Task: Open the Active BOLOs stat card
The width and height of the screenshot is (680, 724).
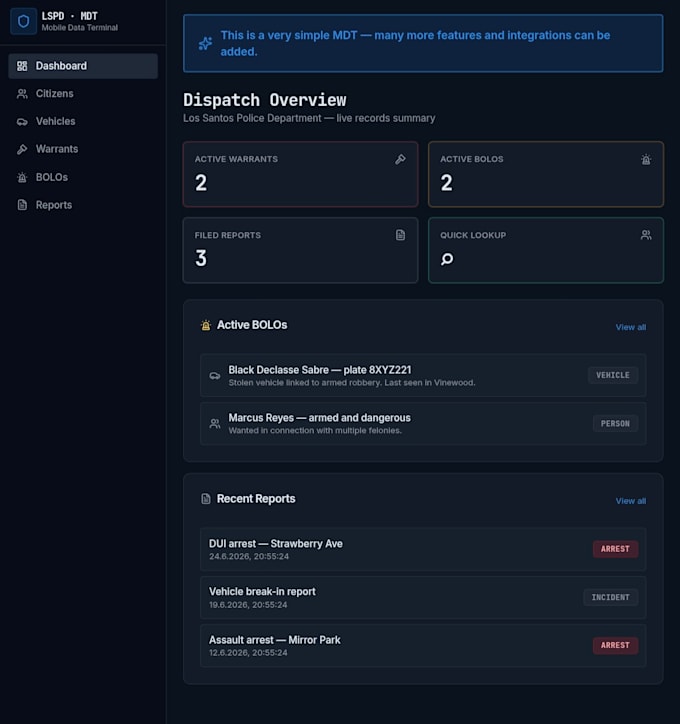Action: pyautogui.click(x=546, y=174)
